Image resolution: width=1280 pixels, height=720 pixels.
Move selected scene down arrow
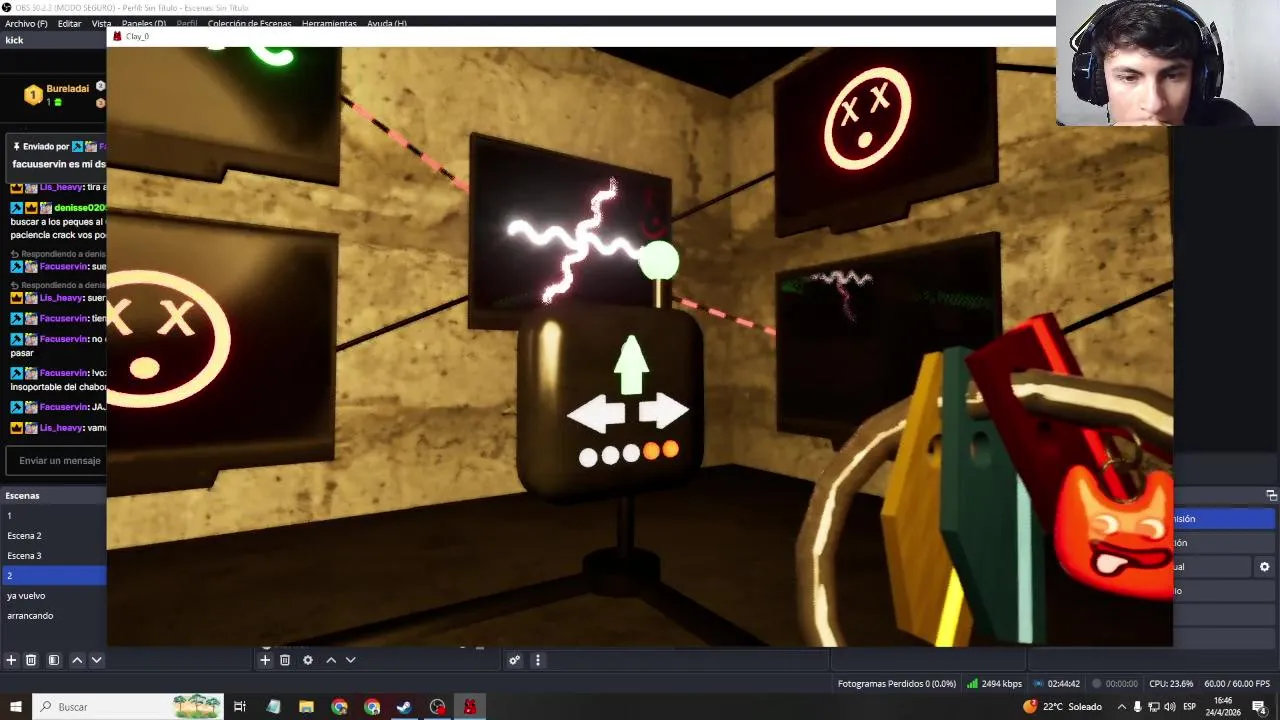[x=96, y=660]
